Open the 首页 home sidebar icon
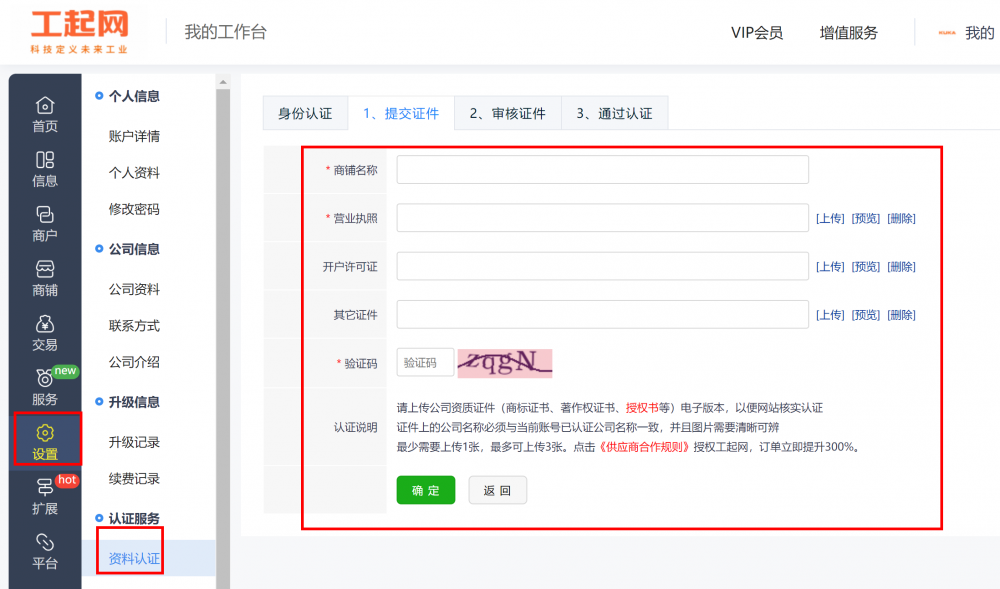The width and height of the screenshot is (1000, 589). 45,114
